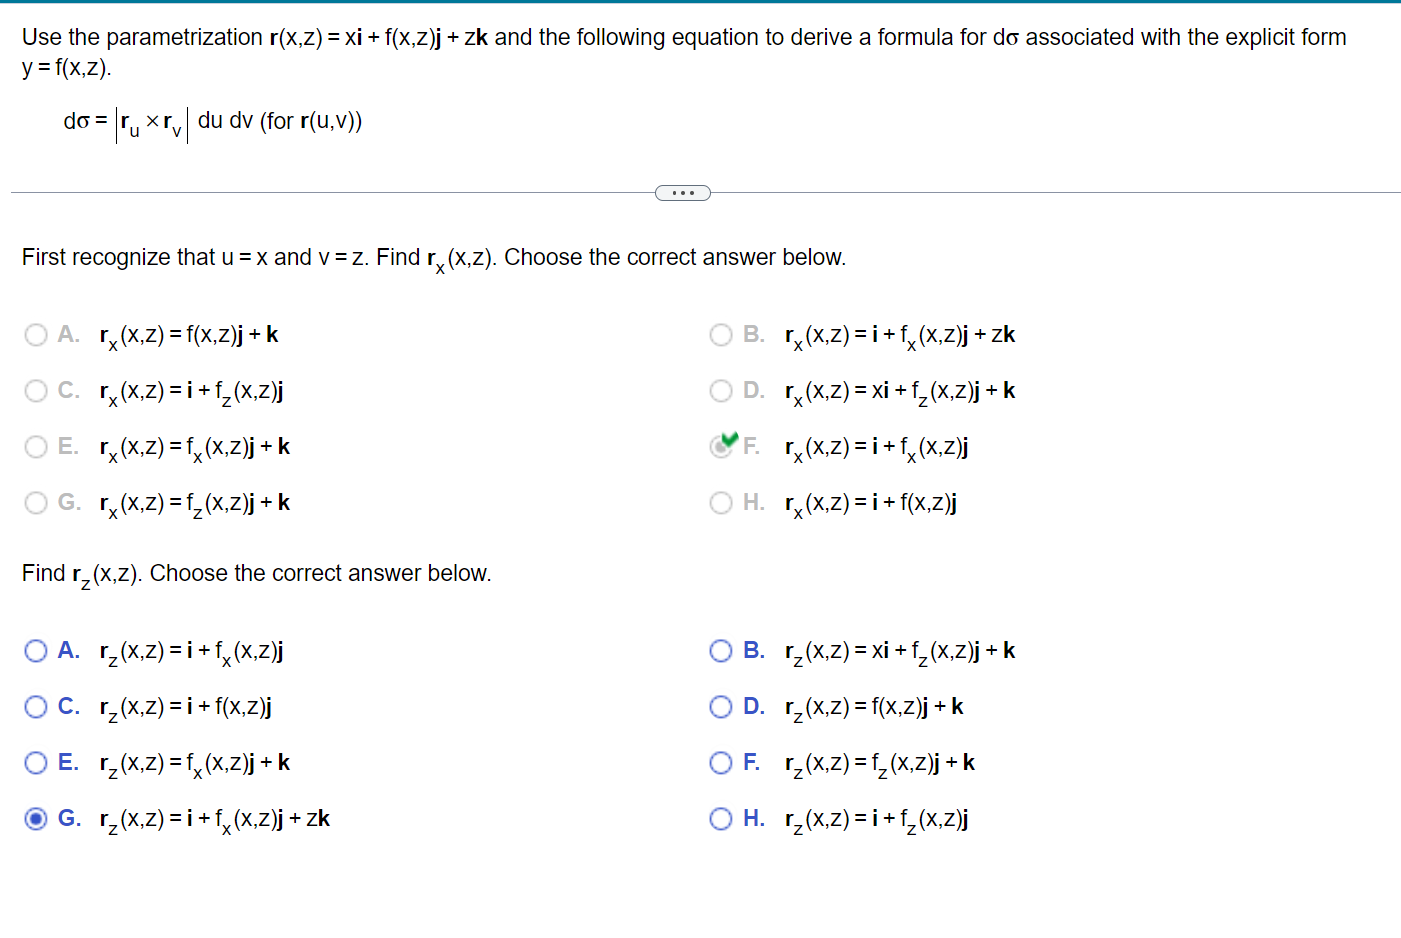The image size is (1401, 938).
Task: Click the selected answer G radio button
Action: pos(35,818)
